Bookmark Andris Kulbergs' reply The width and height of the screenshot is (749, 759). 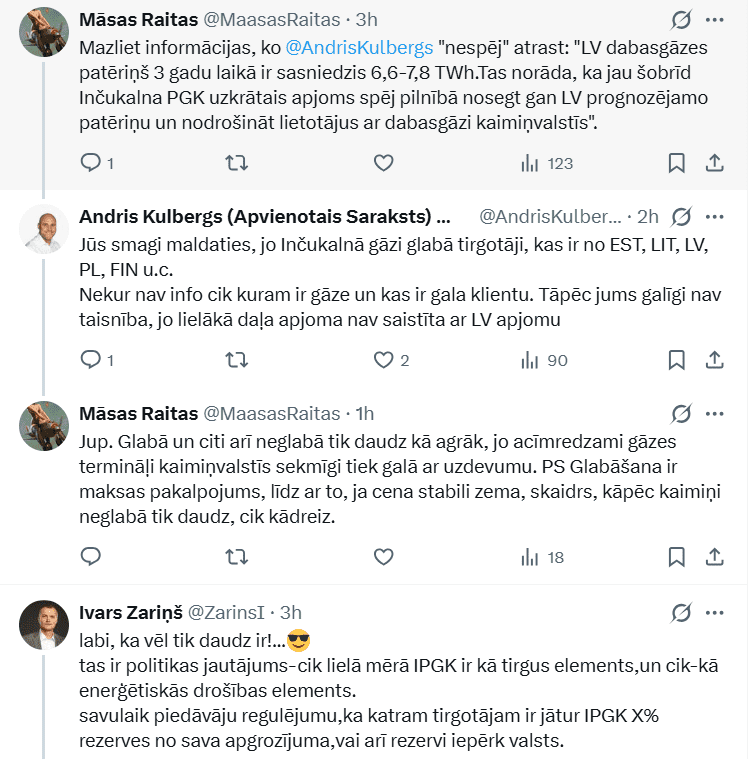[676, 360]
